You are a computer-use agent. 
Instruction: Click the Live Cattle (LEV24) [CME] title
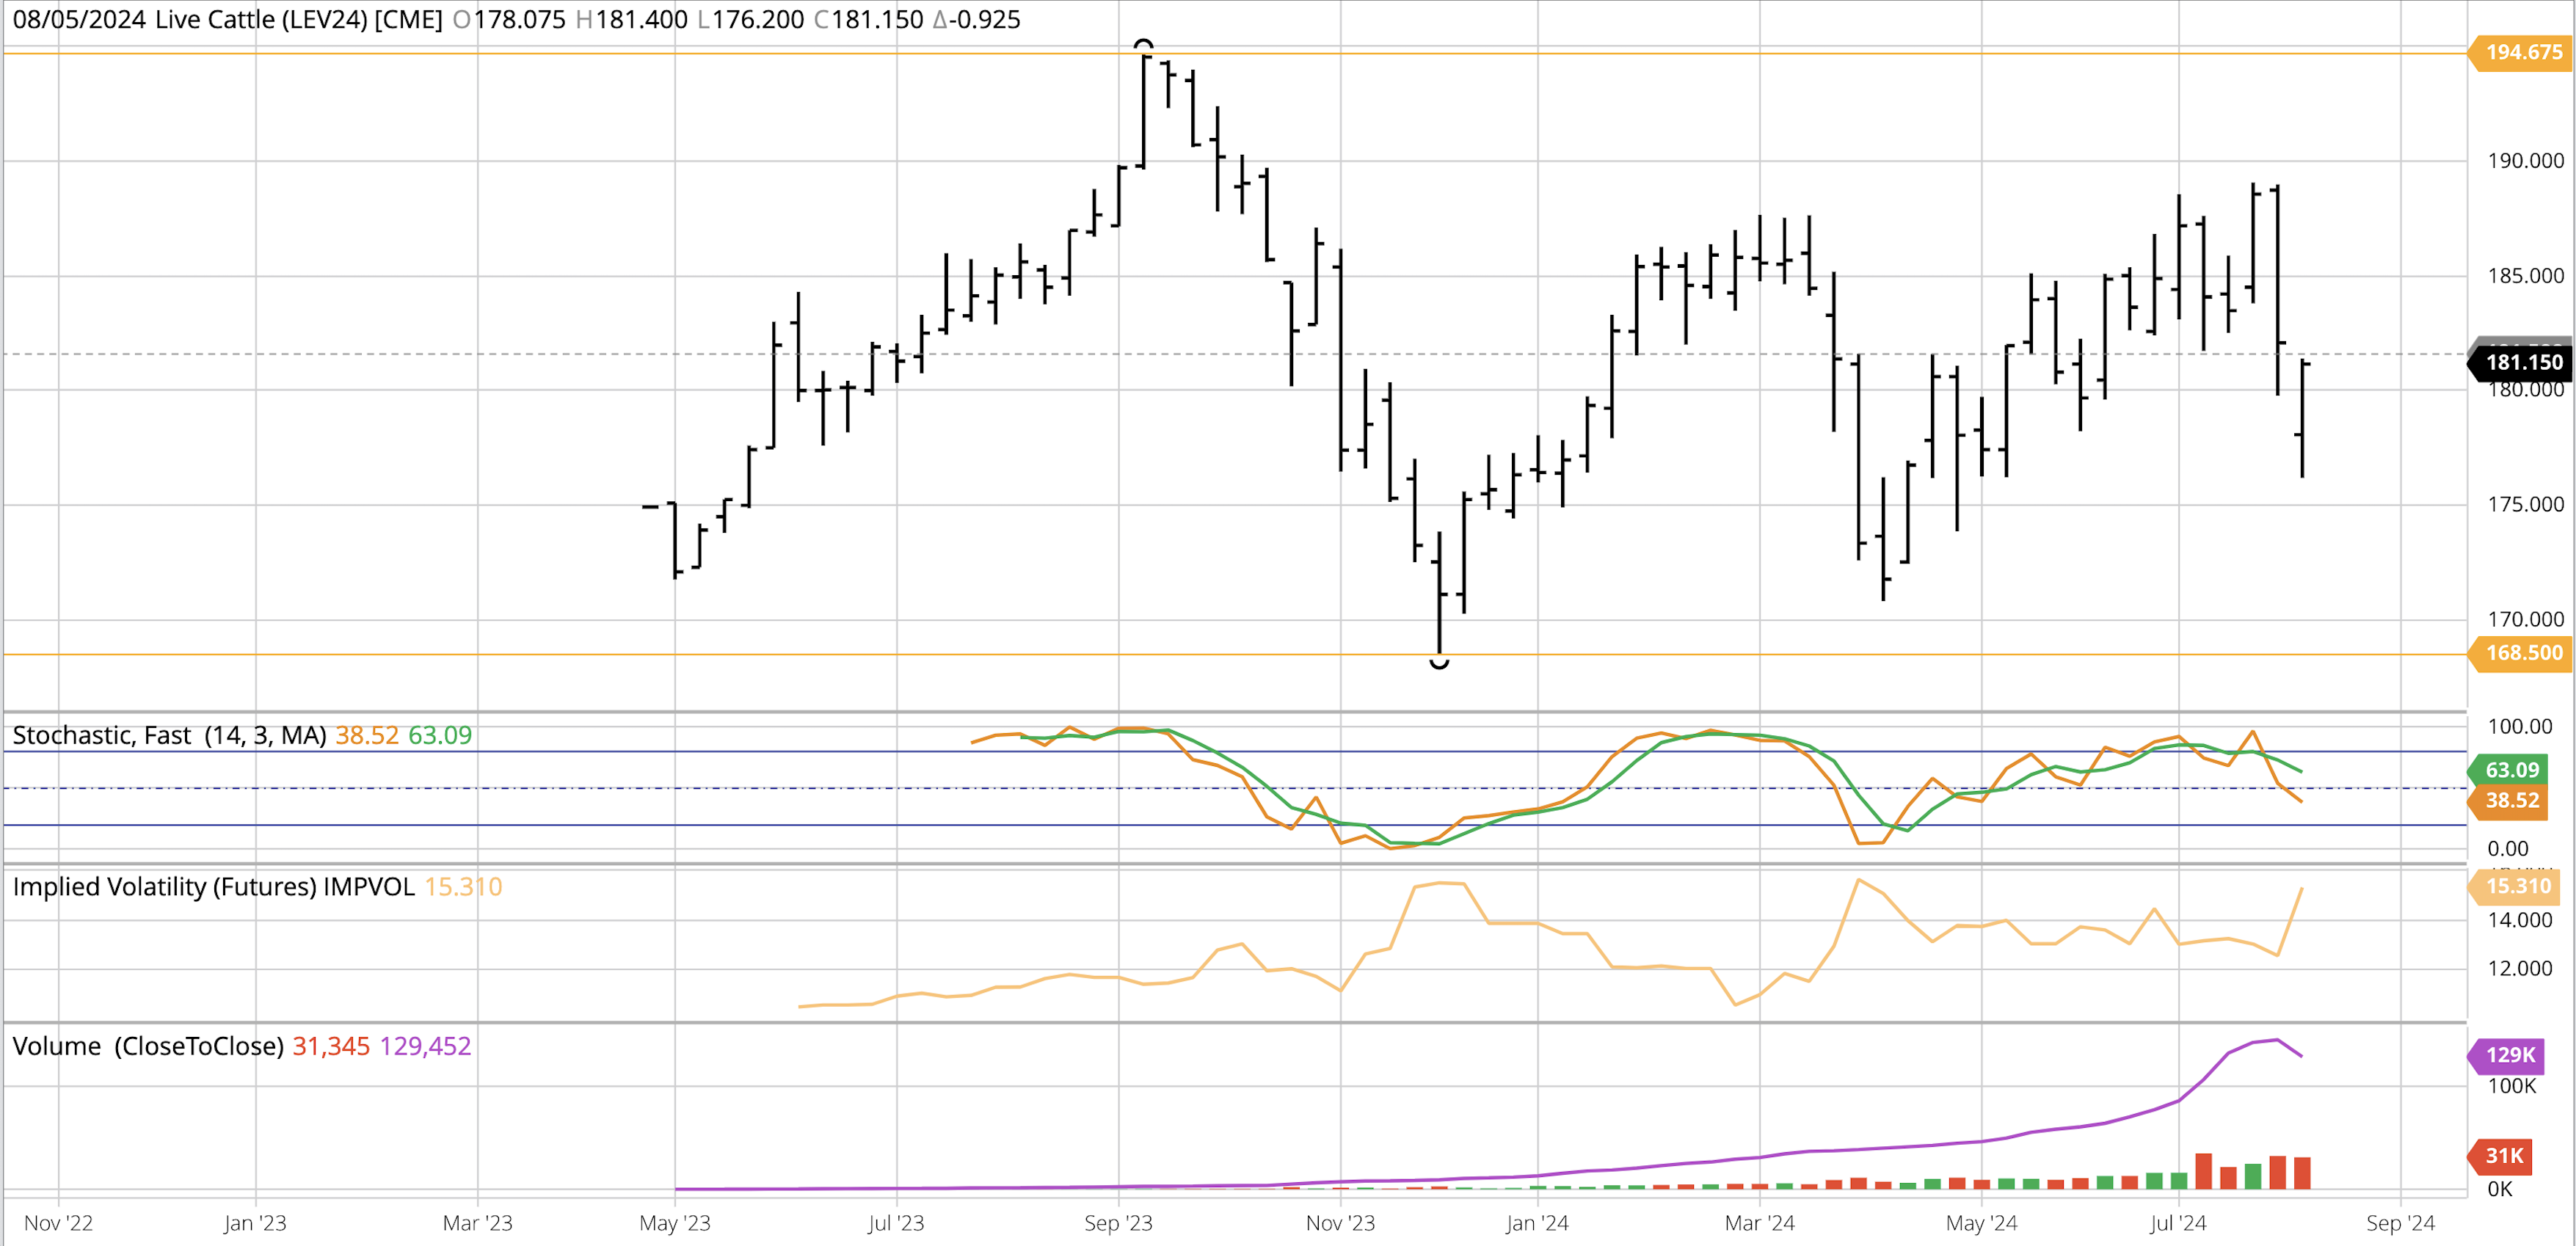(x=298, y=20)
